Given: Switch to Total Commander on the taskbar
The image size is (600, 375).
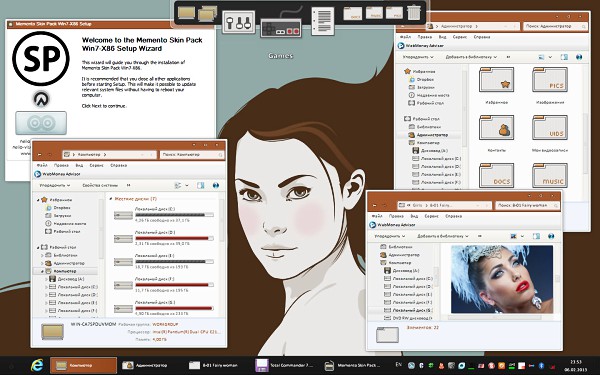Looking at the screenshot, I should [285, 365].
